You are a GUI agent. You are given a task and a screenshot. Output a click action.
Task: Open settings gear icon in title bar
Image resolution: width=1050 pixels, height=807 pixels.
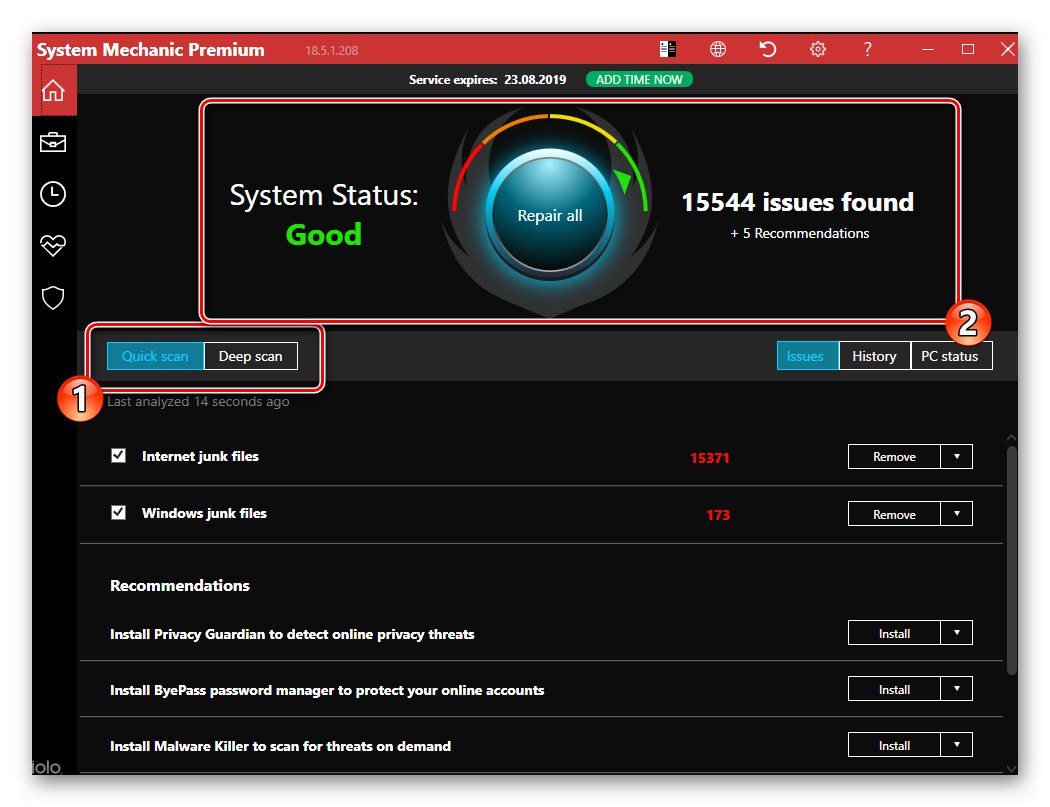coord(818,49)
